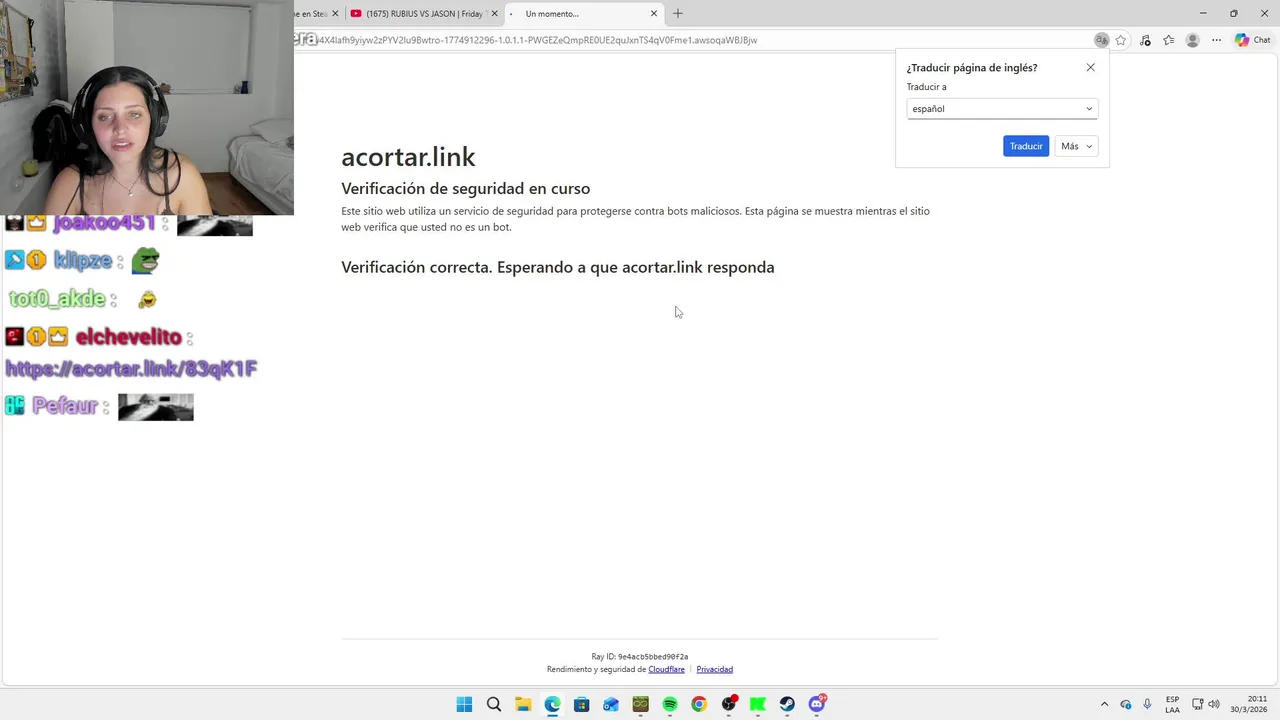Open the Cloudflare link

click(666, 669)
